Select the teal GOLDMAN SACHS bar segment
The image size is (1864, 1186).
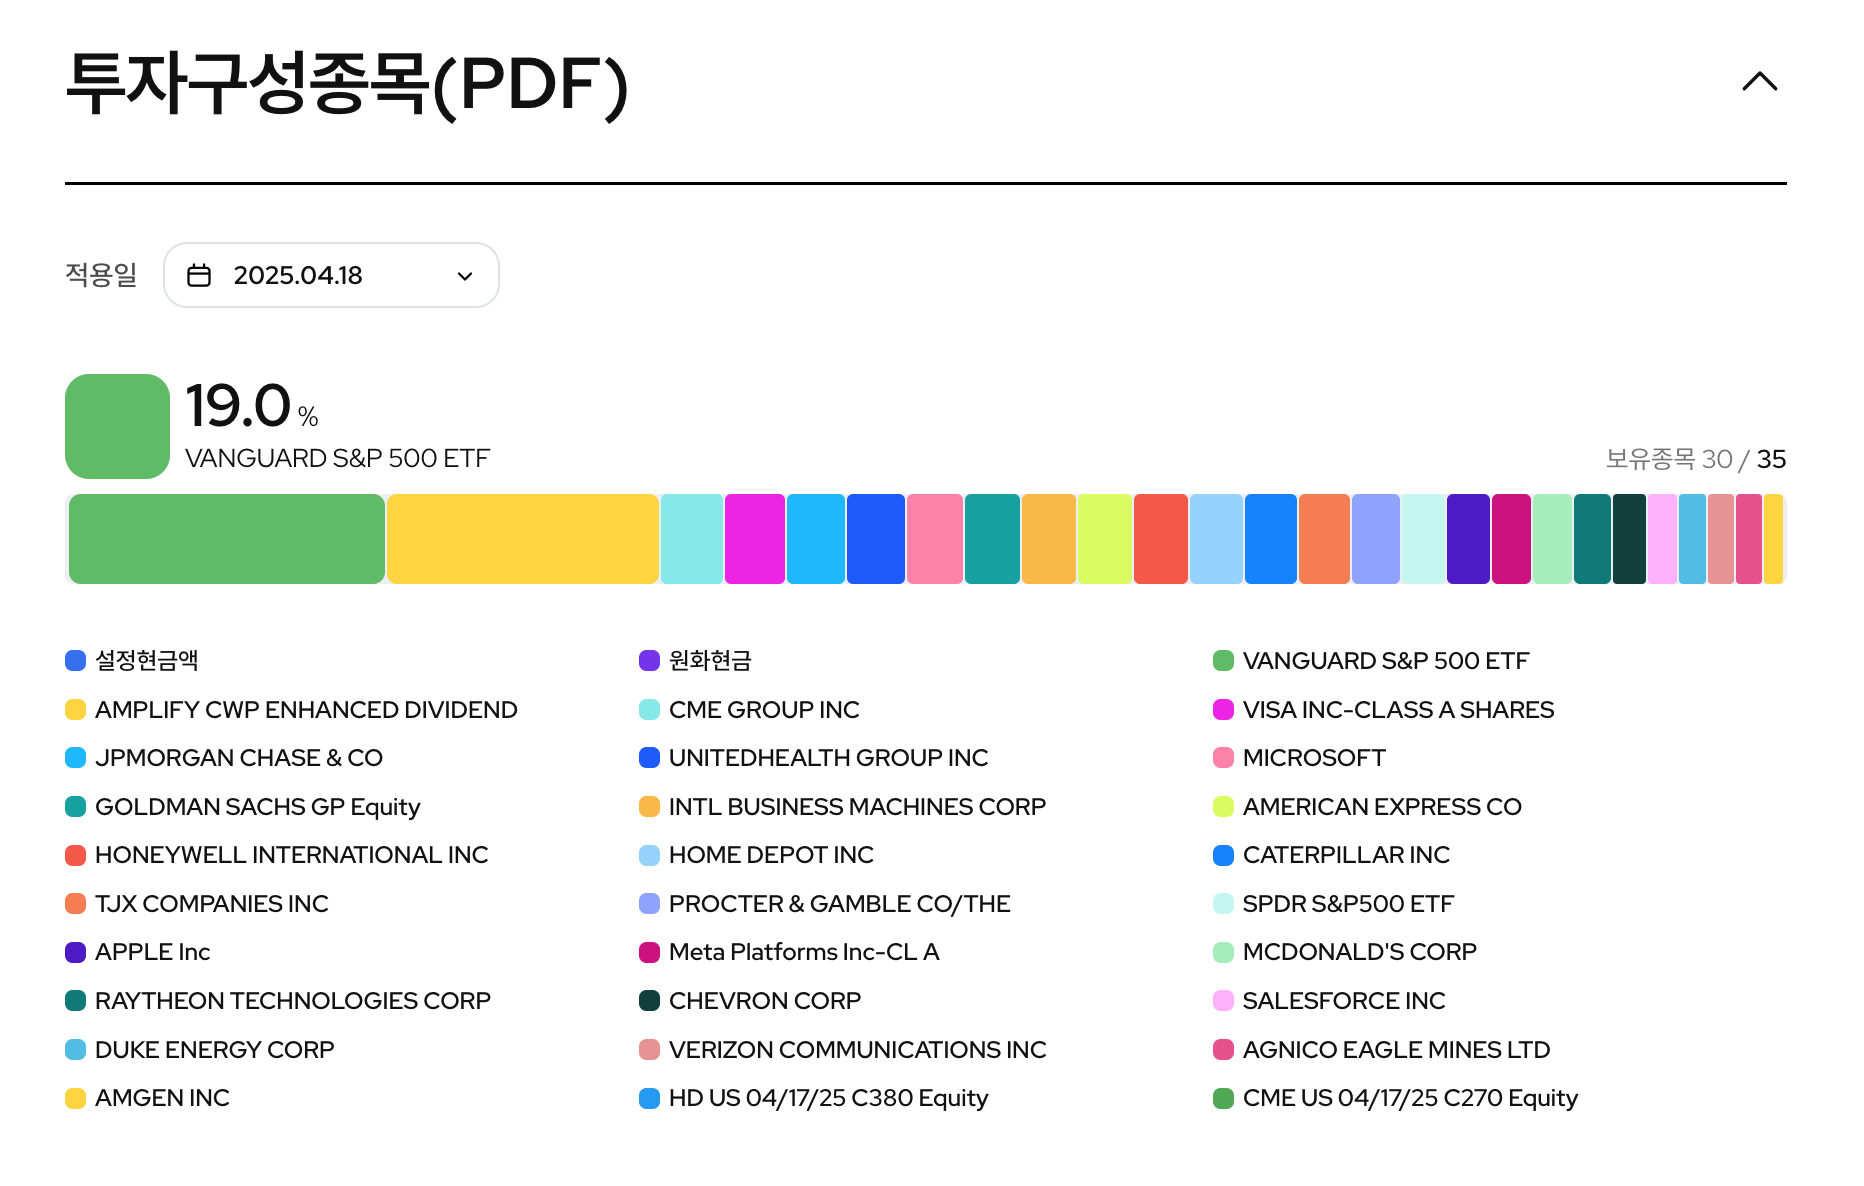point(992,539)
